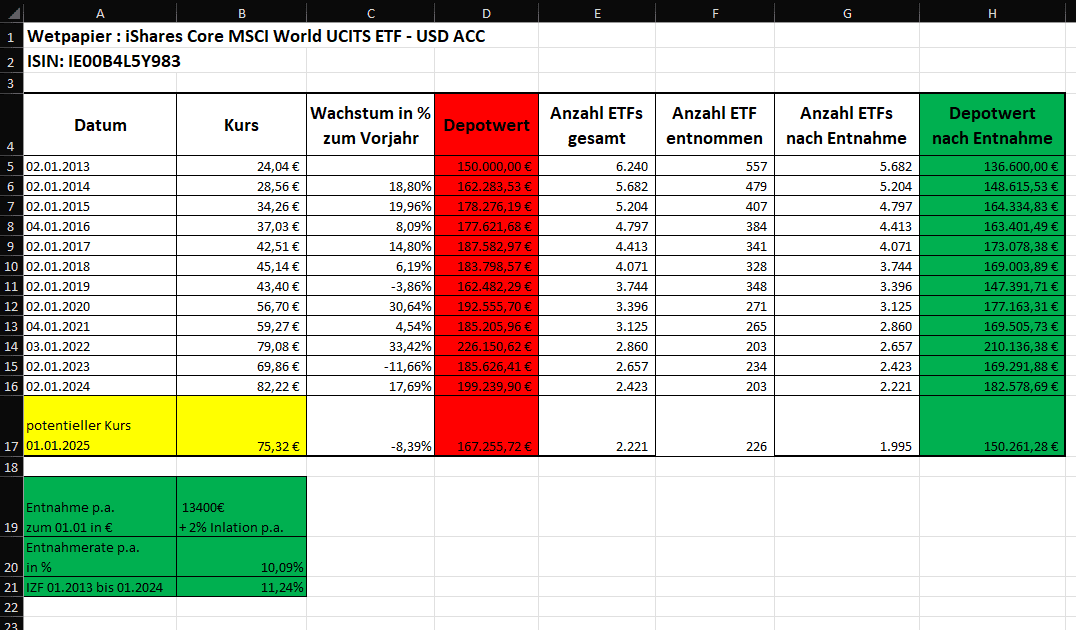Select Kurs cell 56,70 €
The image size is (1076, 630).
point(242,305)
